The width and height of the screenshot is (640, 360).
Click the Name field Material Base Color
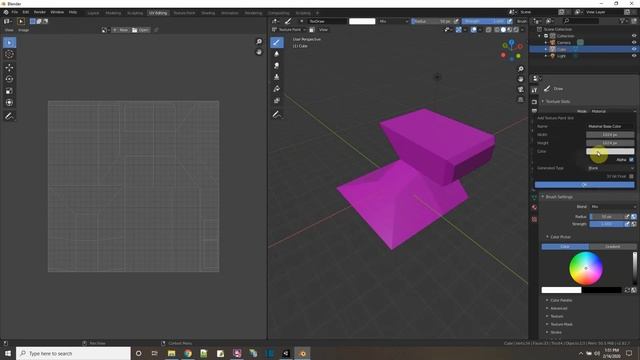click(x=610, y=127)
